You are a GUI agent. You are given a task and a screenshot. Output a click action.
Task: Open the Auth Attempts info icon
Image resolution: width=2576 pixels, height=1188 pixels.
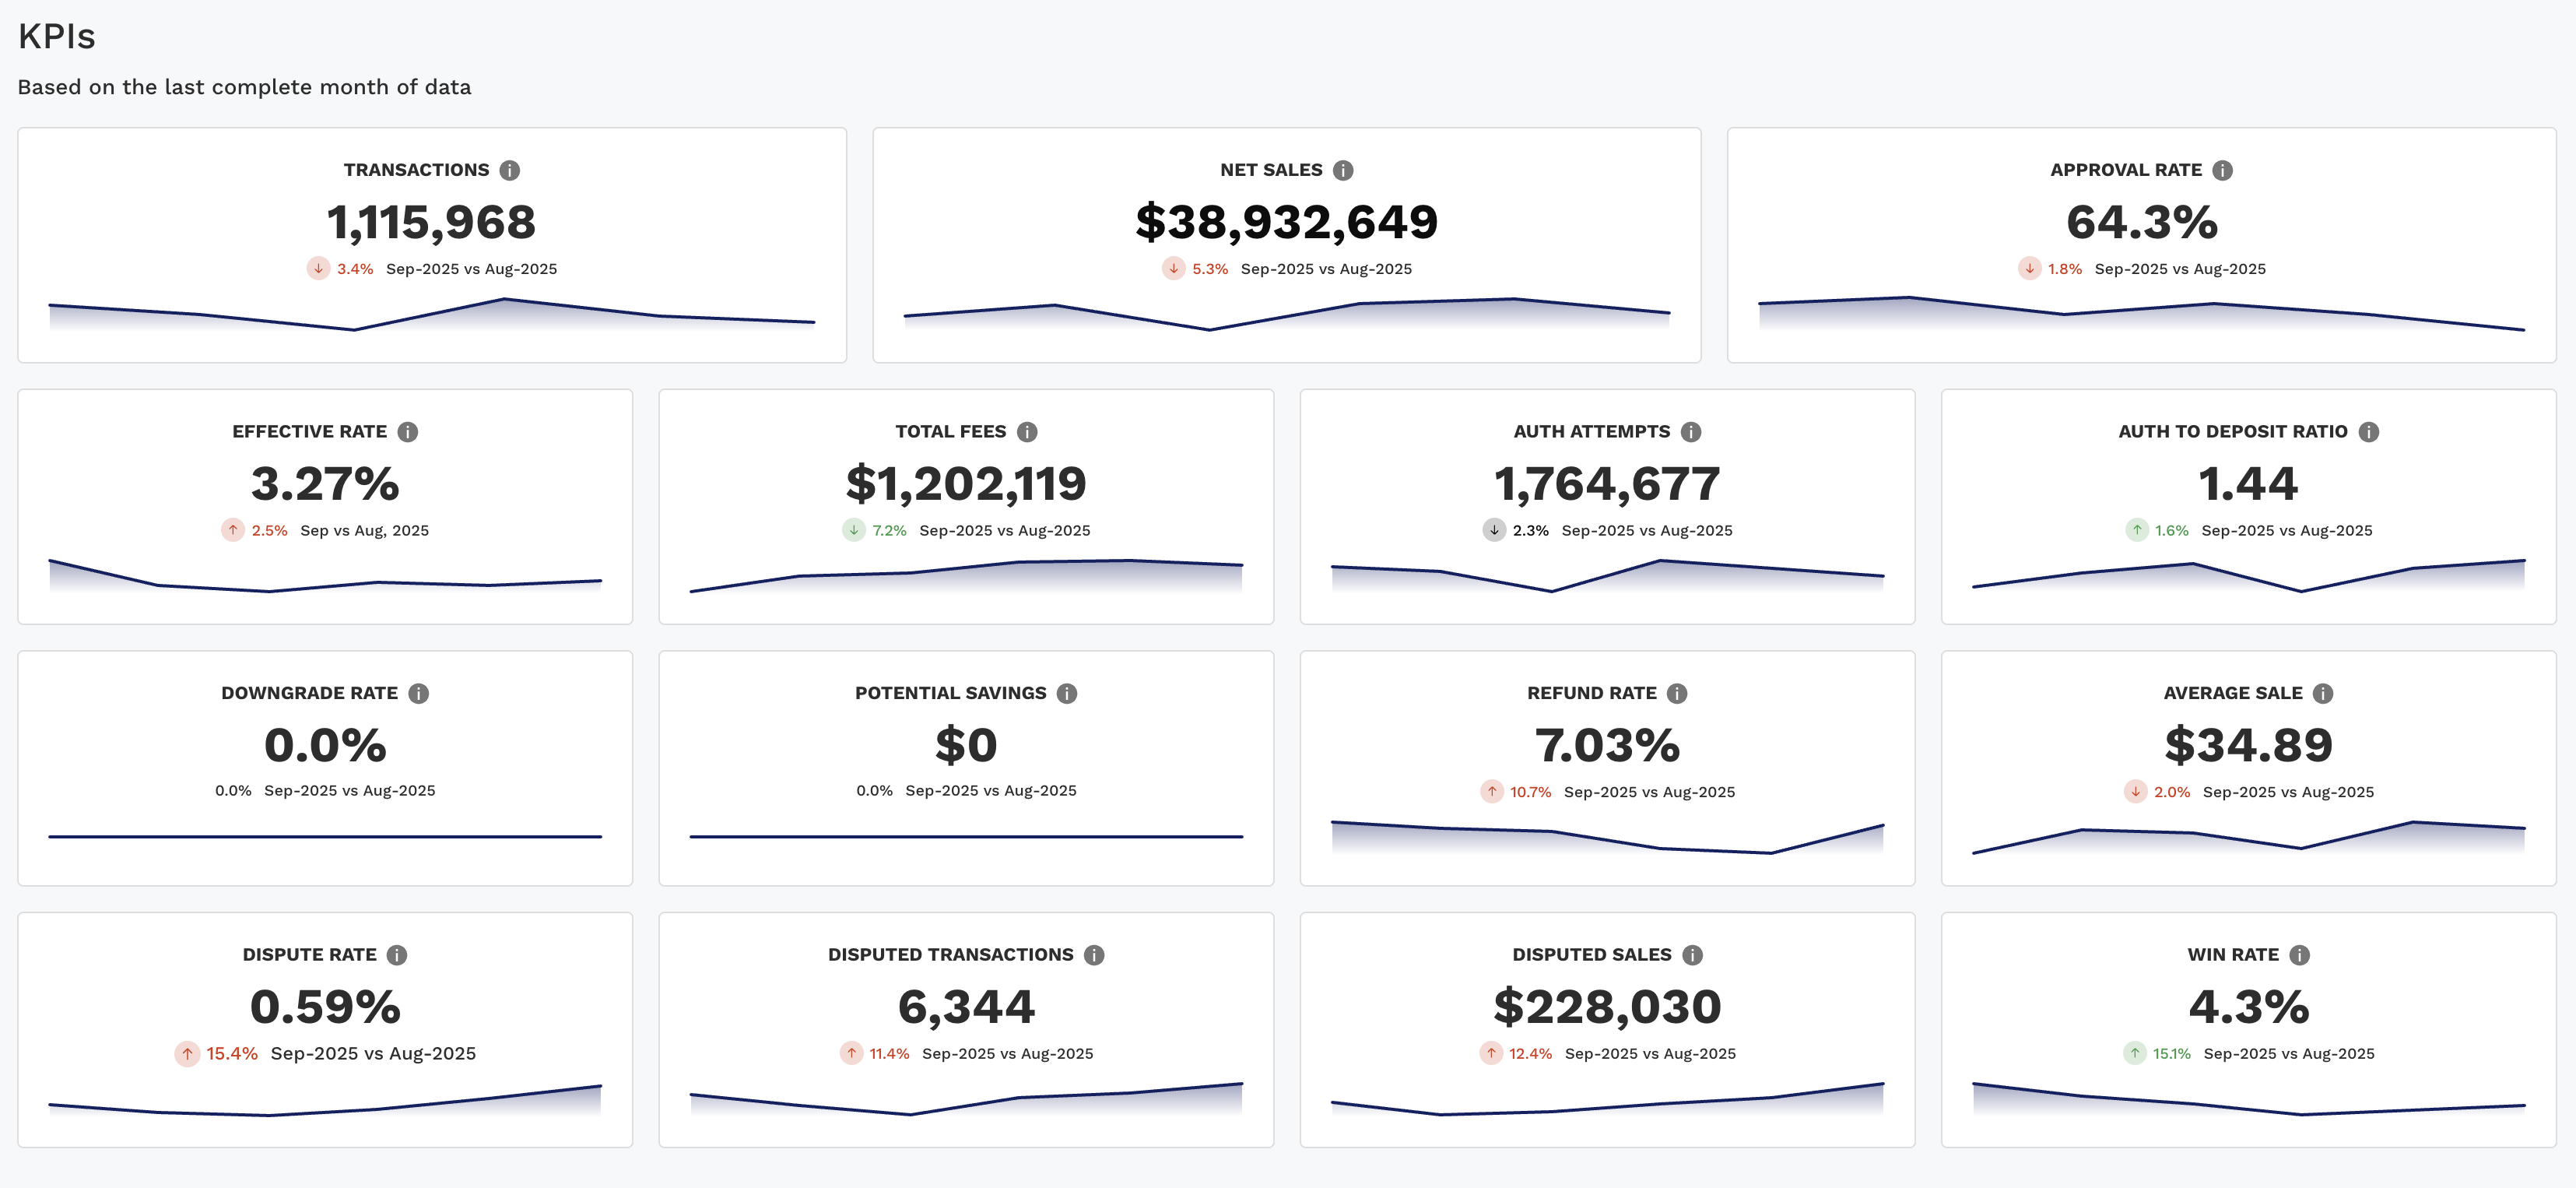(1691, 432)
